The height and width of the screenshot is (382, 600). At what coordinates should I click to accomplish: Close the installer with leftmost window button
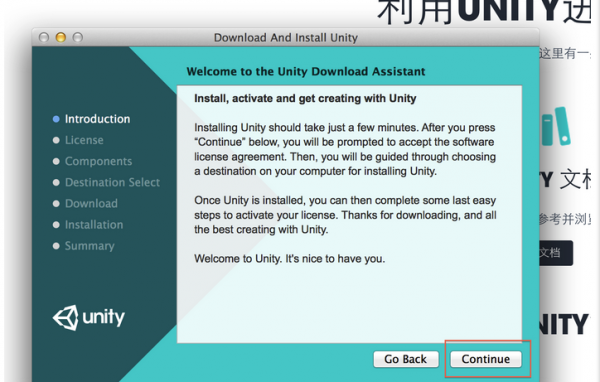point(44,37)
